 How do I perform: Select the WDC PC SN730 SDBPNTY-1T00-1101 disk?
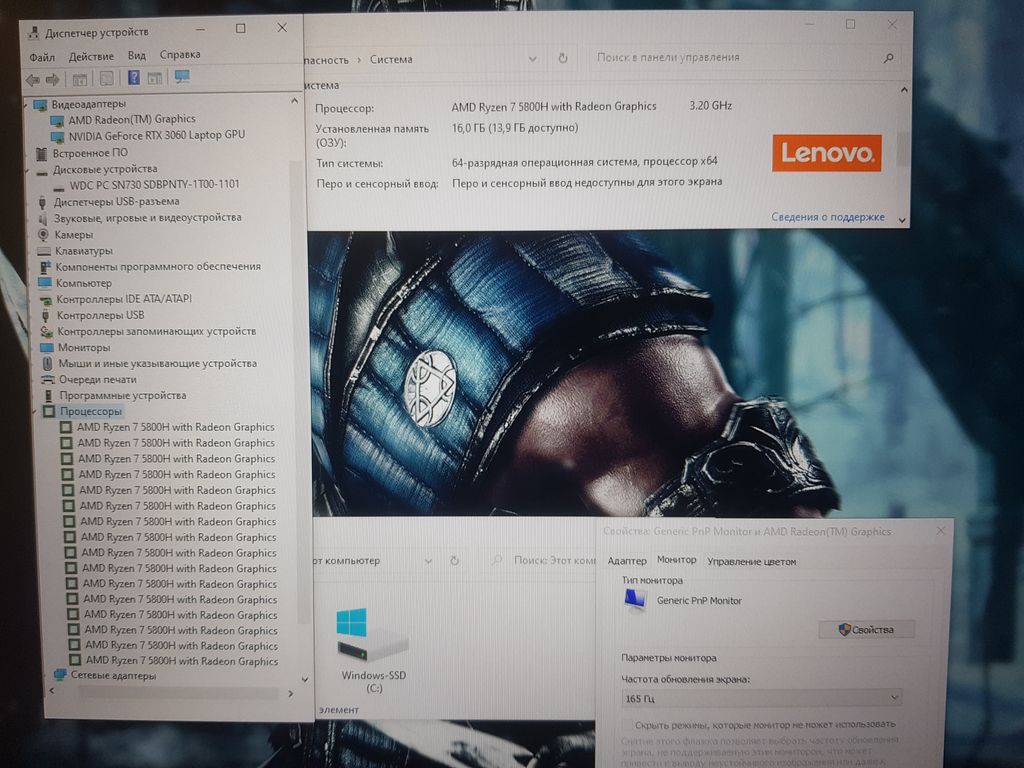pyautogui.click(x=155, y=185)
